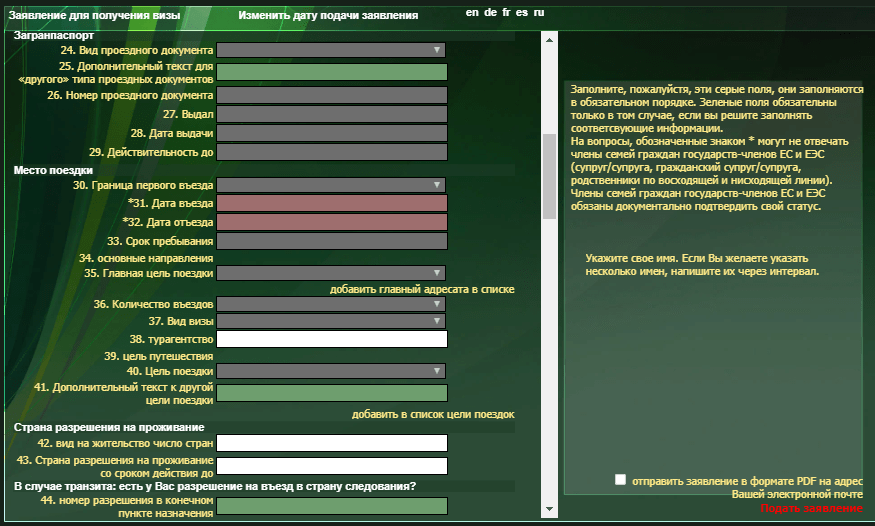Screen dimensions: 875x526
Task: Switch language to 'de'
Action: [x=491, y=12]
